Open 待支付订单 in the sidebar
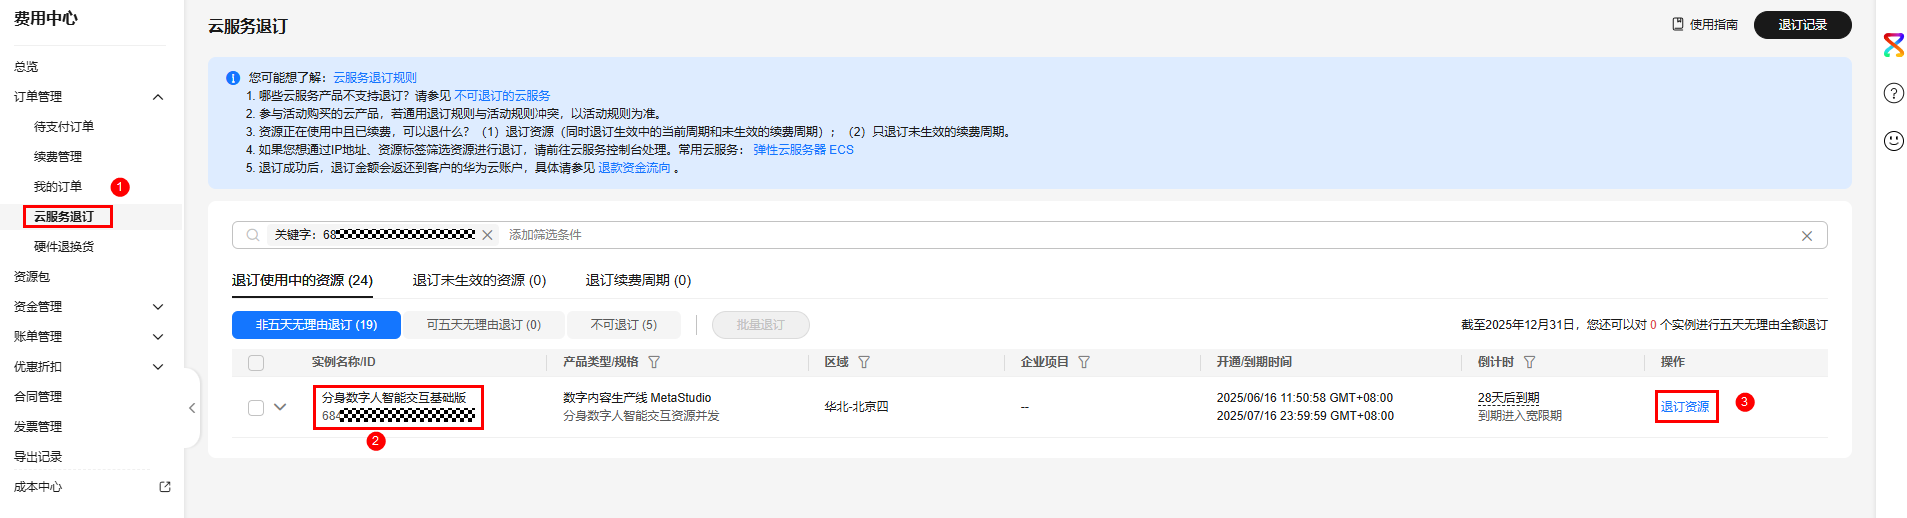The image size is (1907, 518). point(64,127)
